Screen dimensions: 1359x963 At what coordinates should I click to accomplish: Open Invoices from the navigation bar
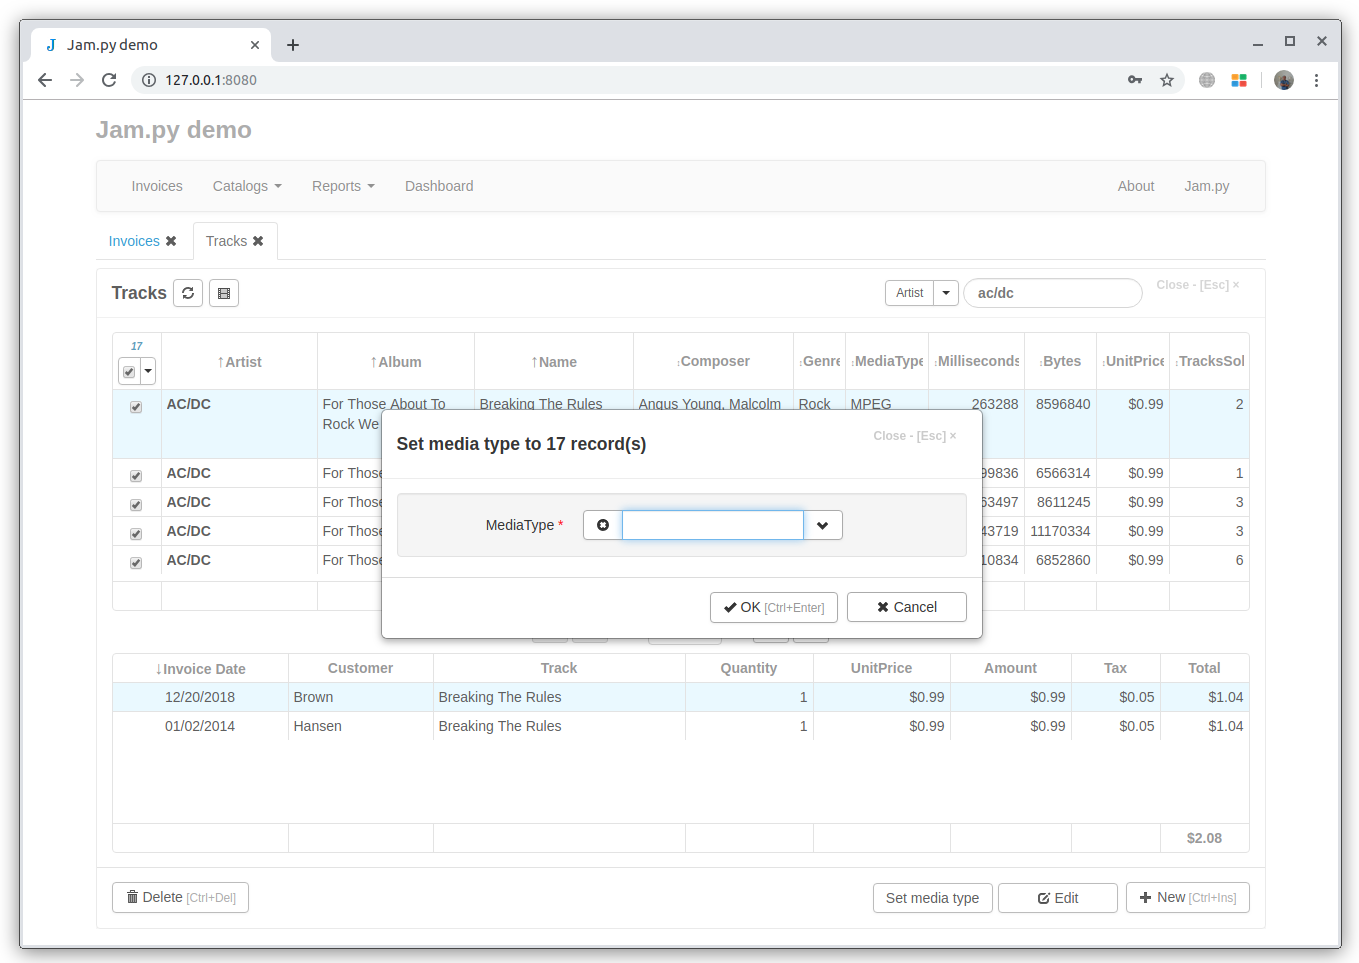click(x=157, y=186)
